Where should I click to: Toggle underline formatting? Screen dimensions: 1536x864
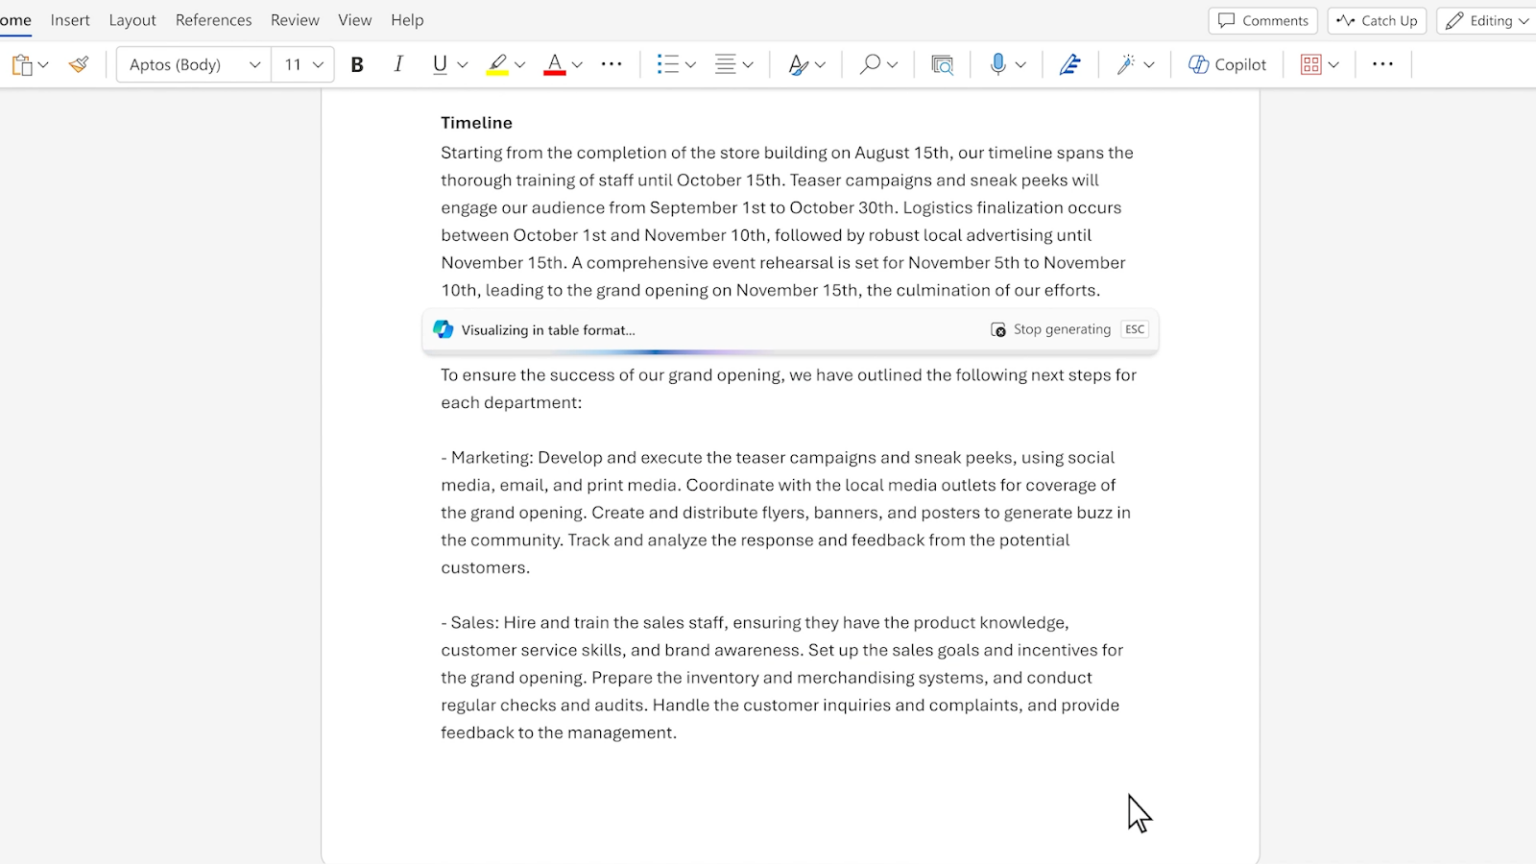pyautogui.click(x=439, y=64)
